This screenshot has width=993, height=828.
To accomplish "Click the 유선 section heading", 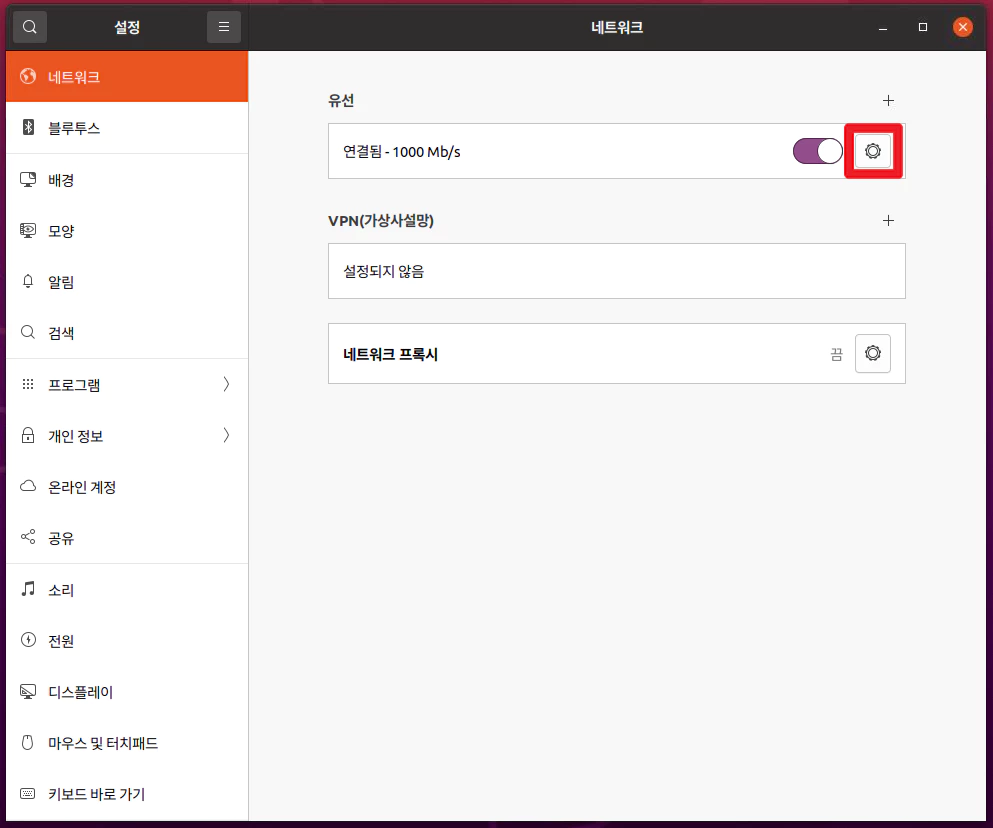I will pos(341,101).
